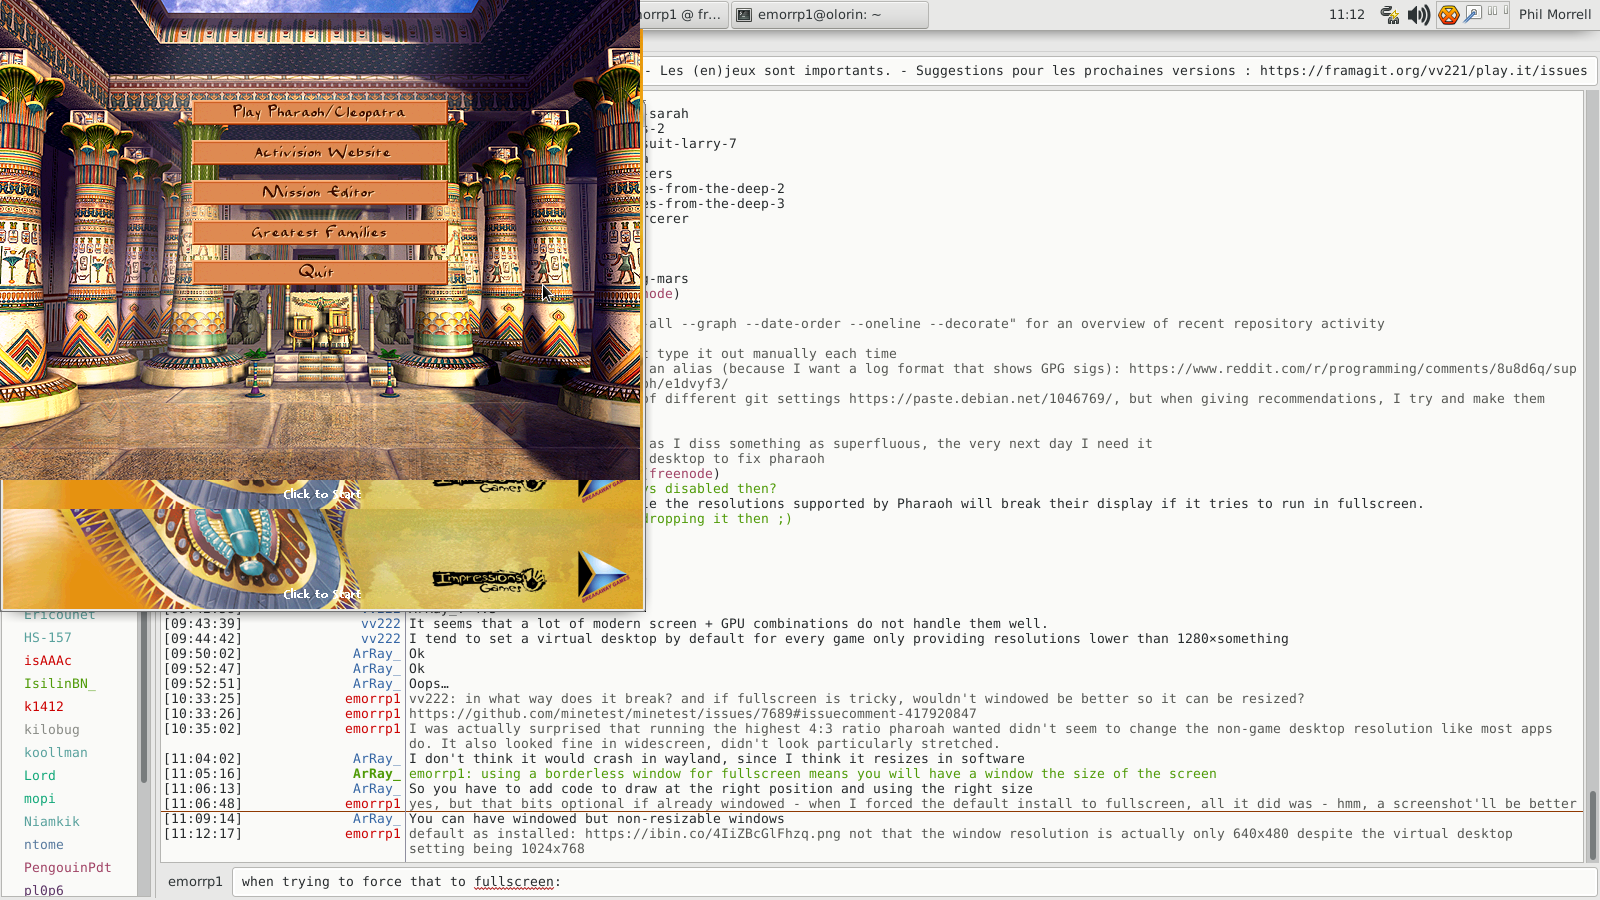Start the game via Play Pharaoh/Cleopatra

(x=319, y=112)
